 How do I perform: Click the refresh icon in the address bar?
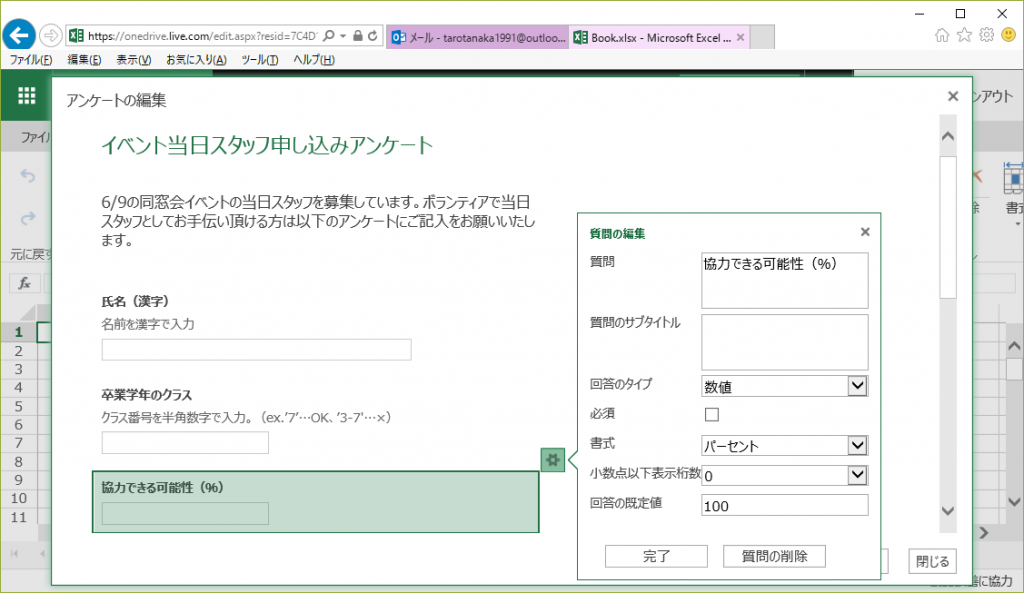[x=372, y=35]
